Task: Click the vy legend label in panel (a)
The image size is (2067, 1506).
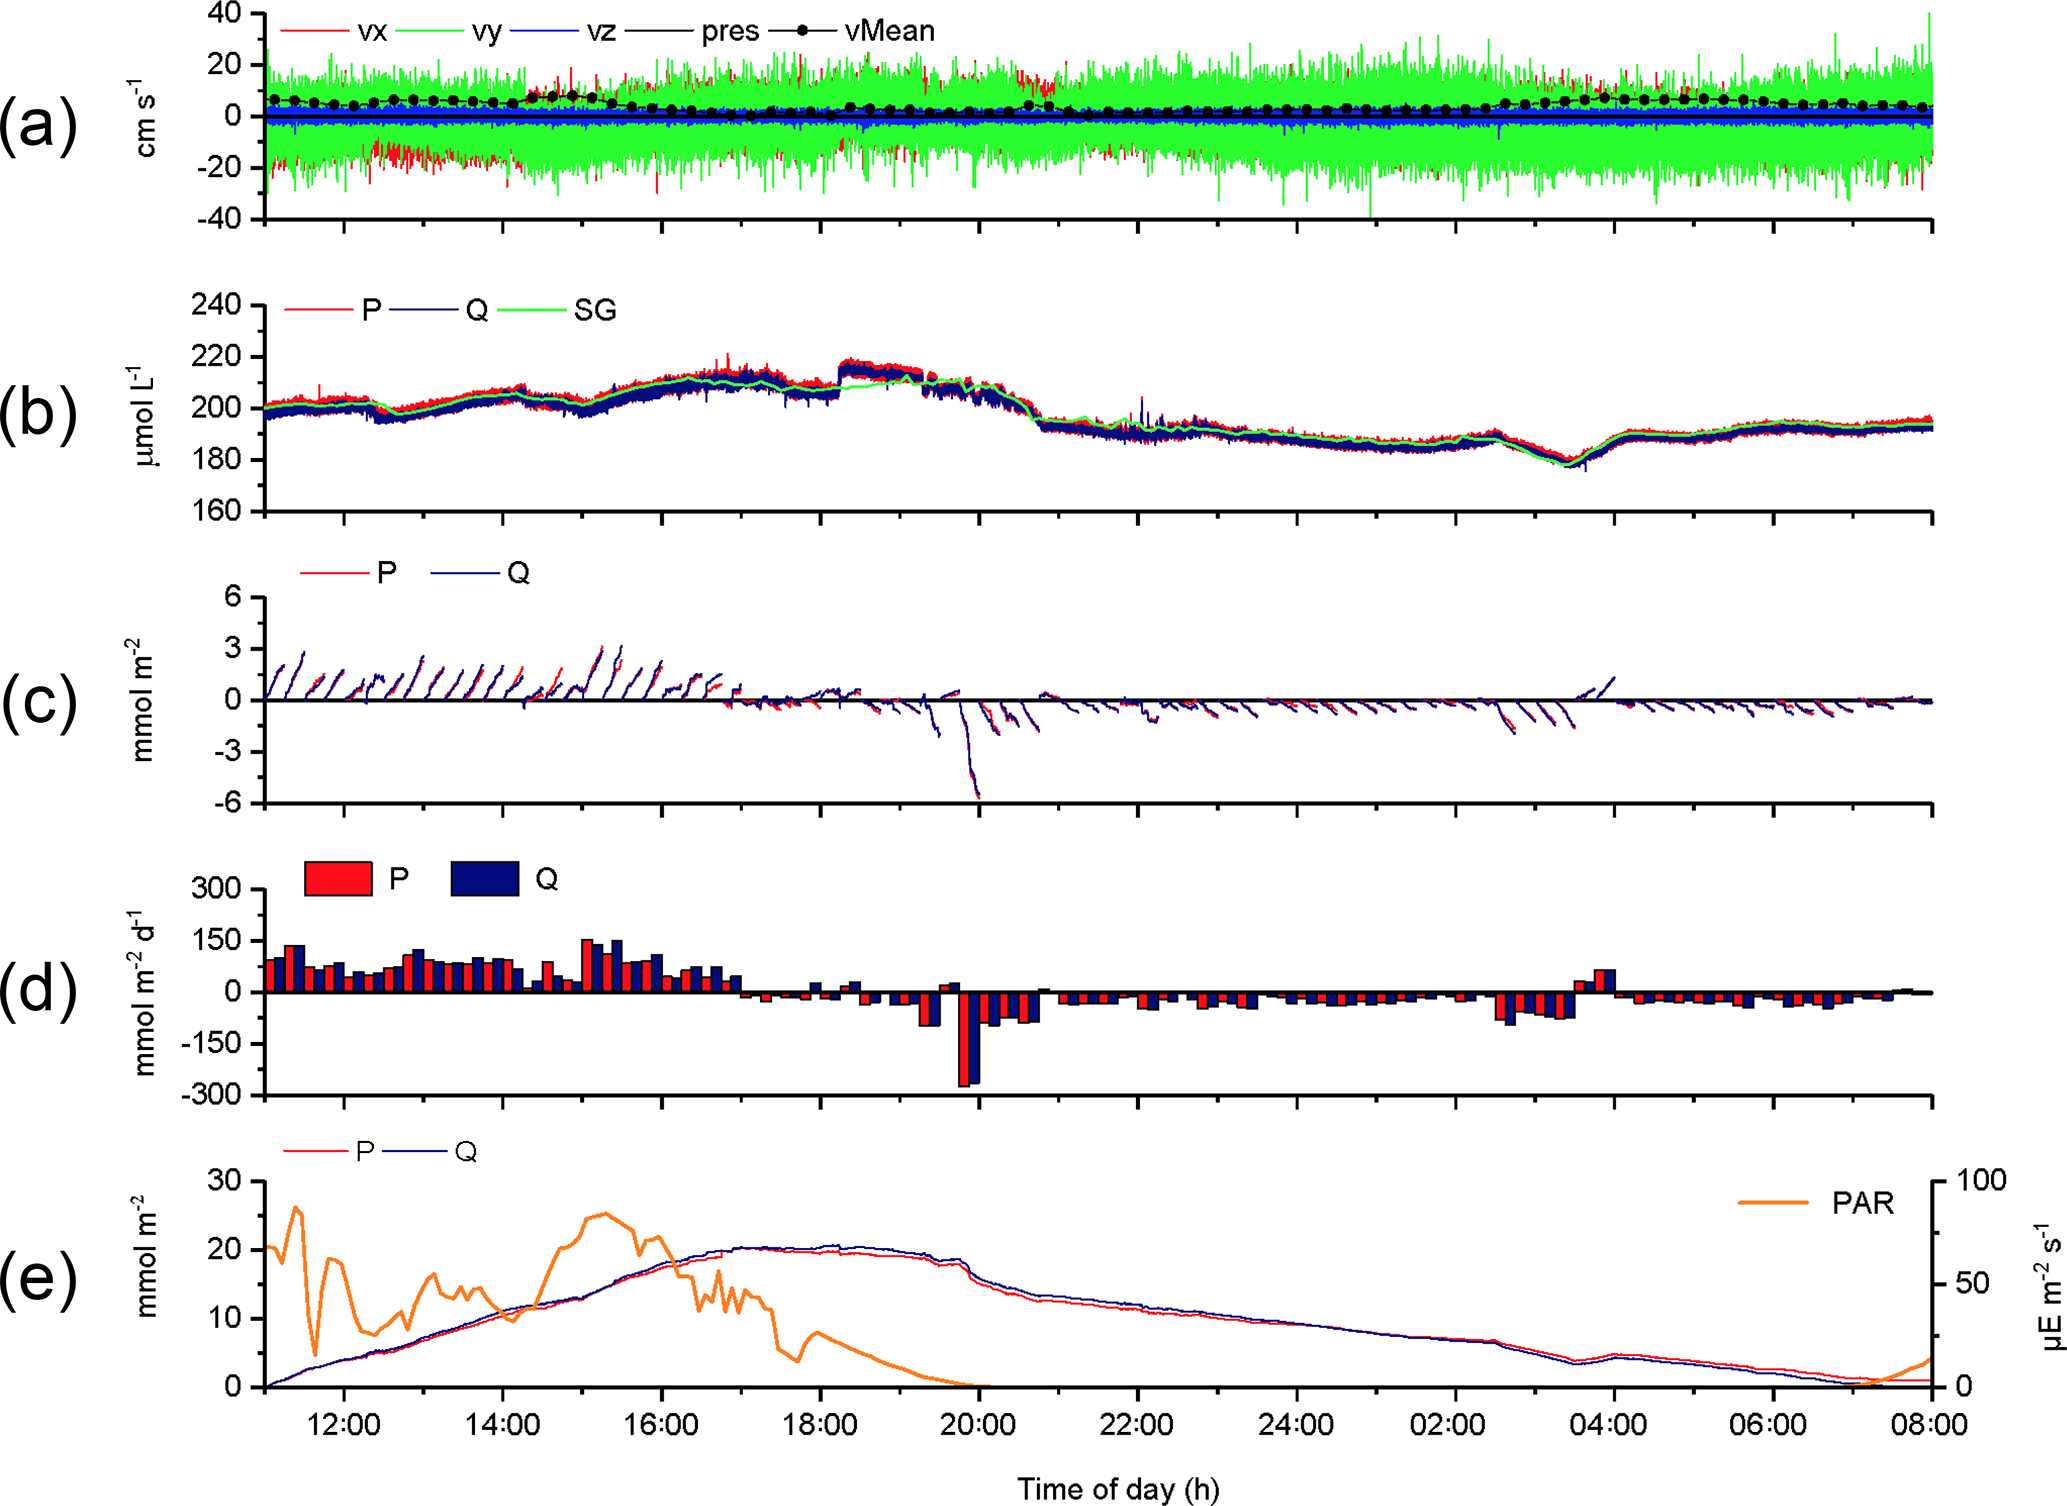Action: tap(486, 31)
